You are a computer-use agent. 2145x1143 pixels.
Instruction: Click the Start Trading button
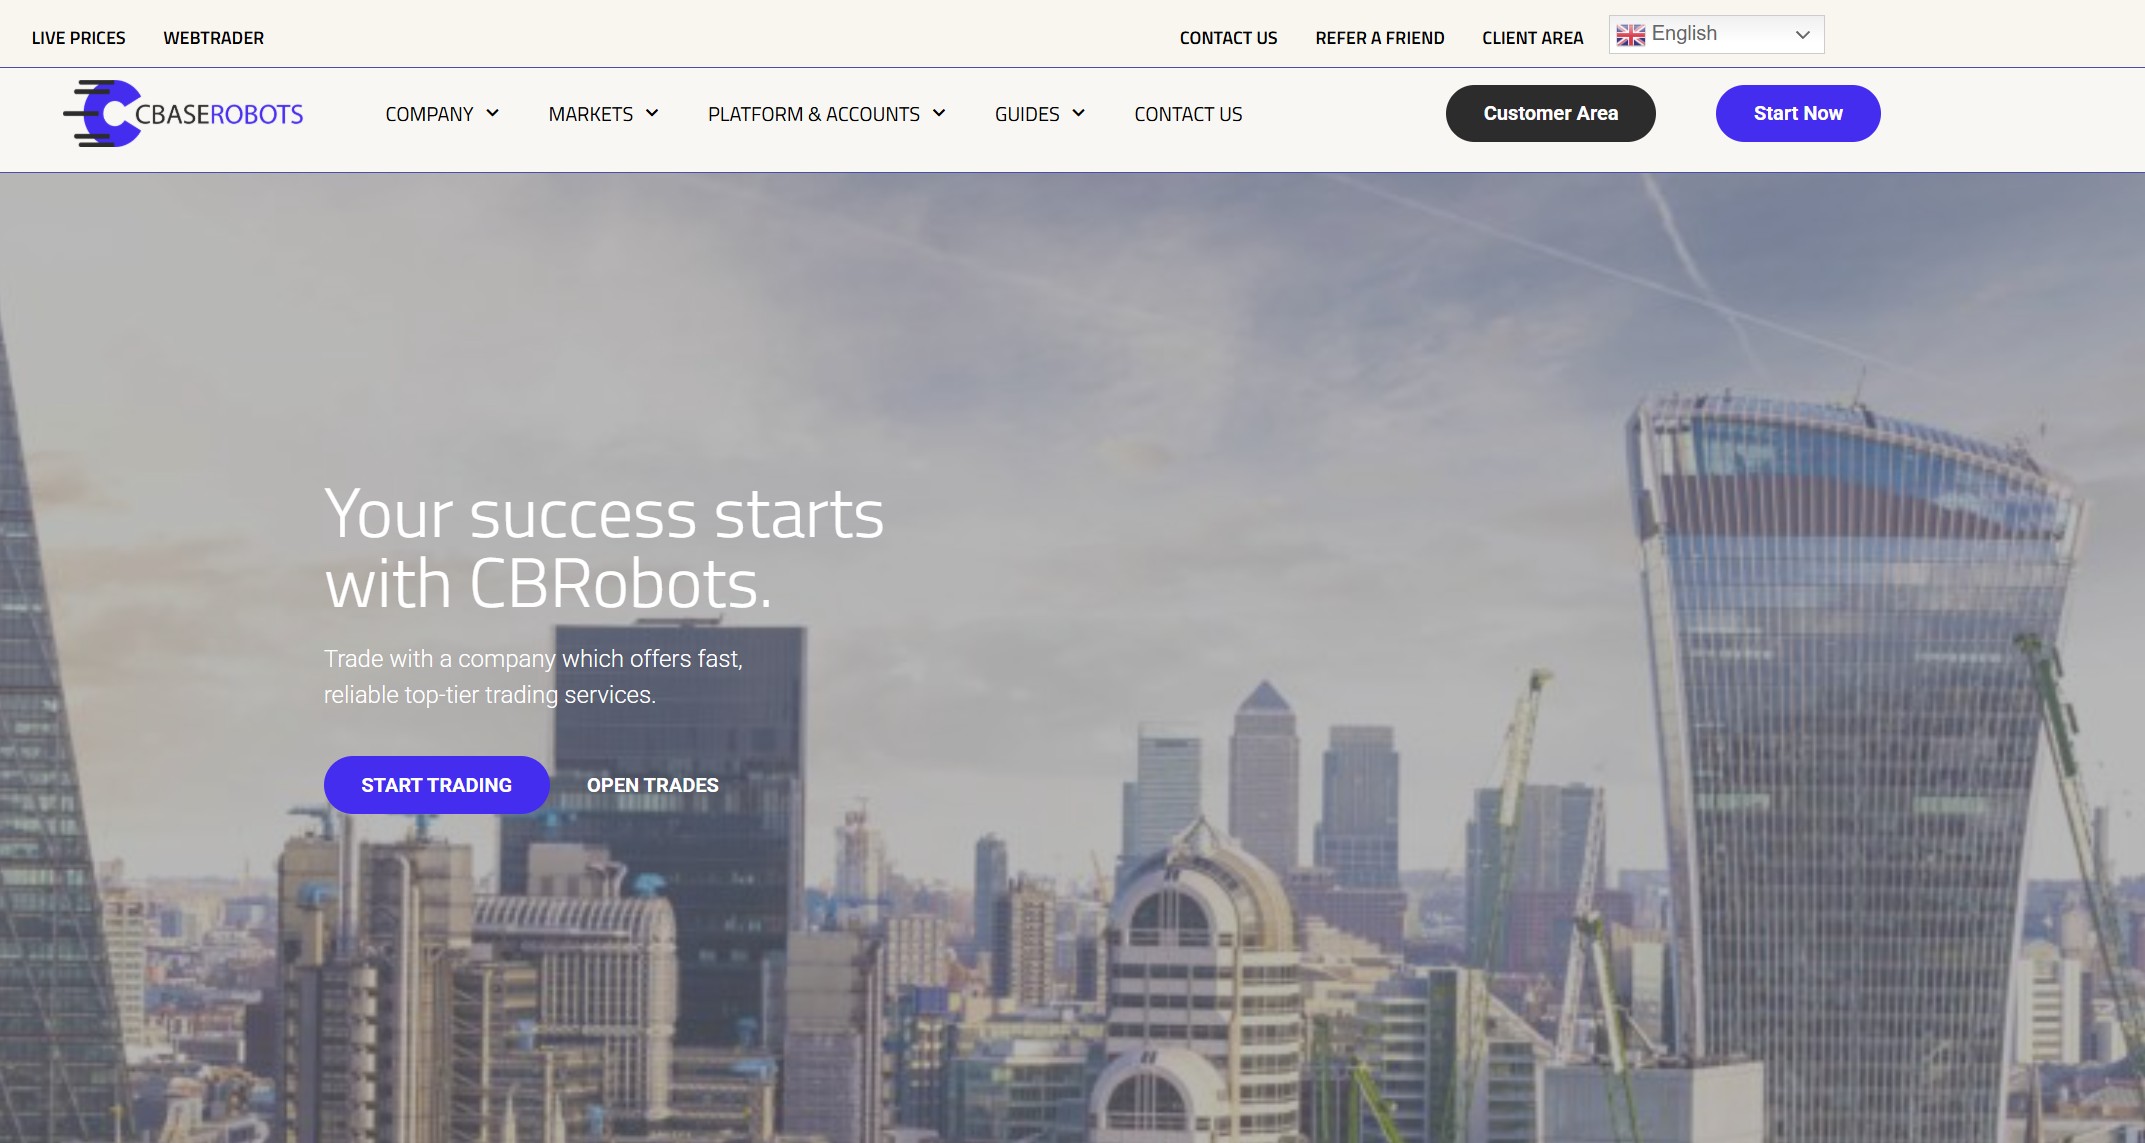(x=436, y=785)
